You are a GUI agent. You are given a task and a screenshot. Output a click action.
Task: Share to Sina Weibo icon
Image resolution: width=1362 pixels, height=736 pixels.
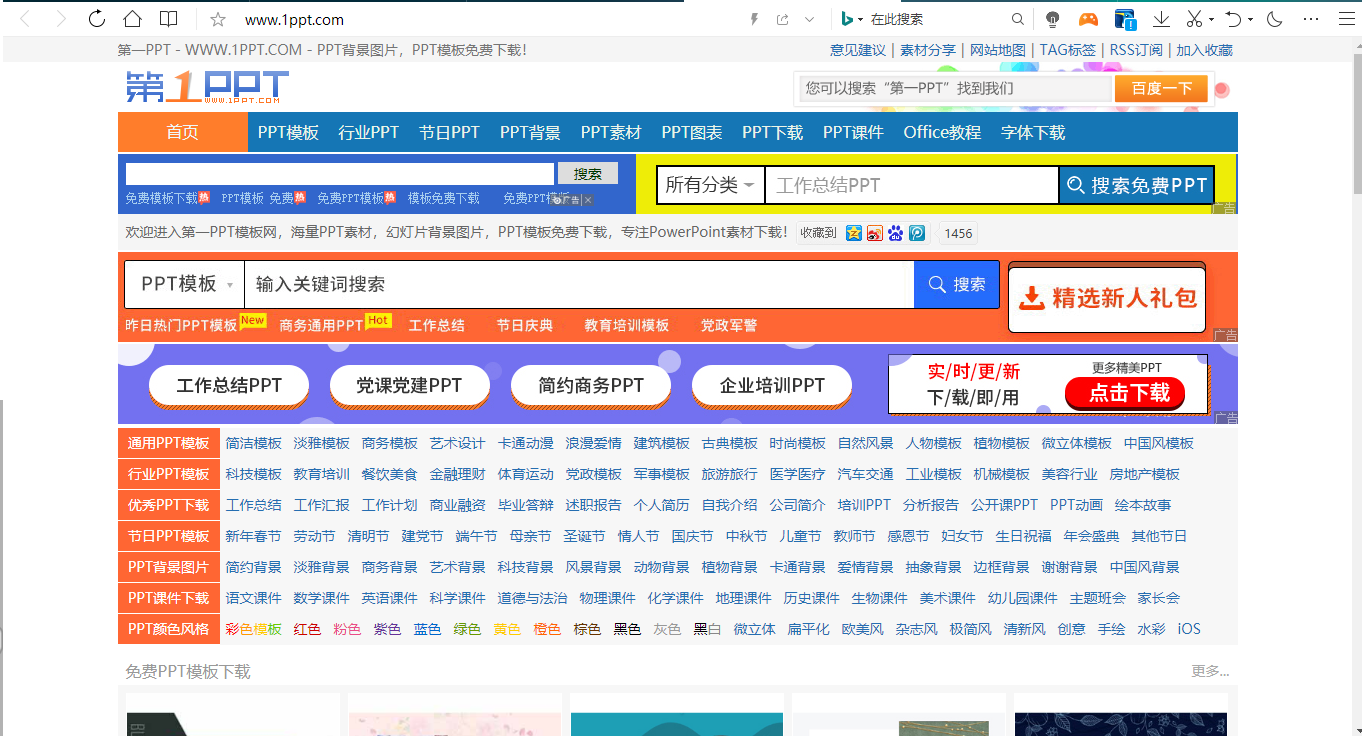pos(875,233)
